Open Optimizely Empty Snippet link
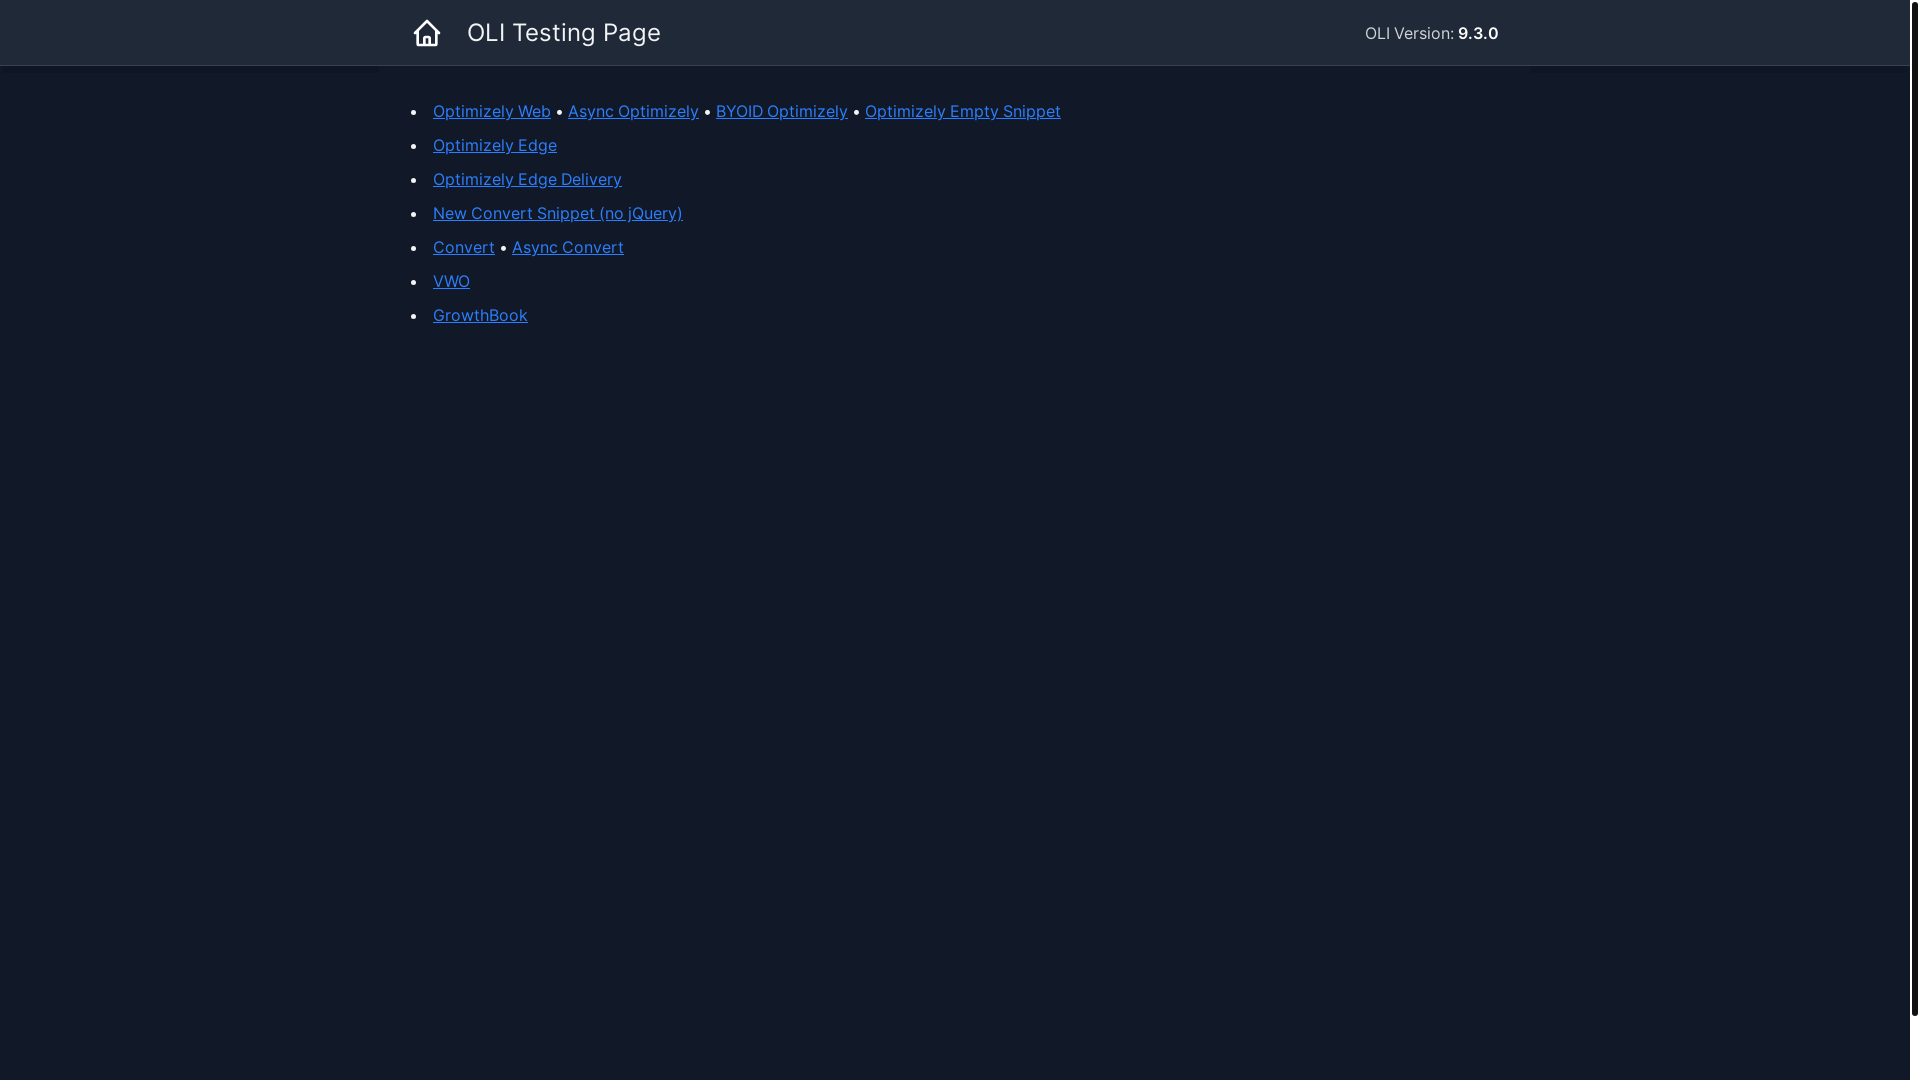The height and width of the screenshot is (1080, 1920). pos(963,111)
